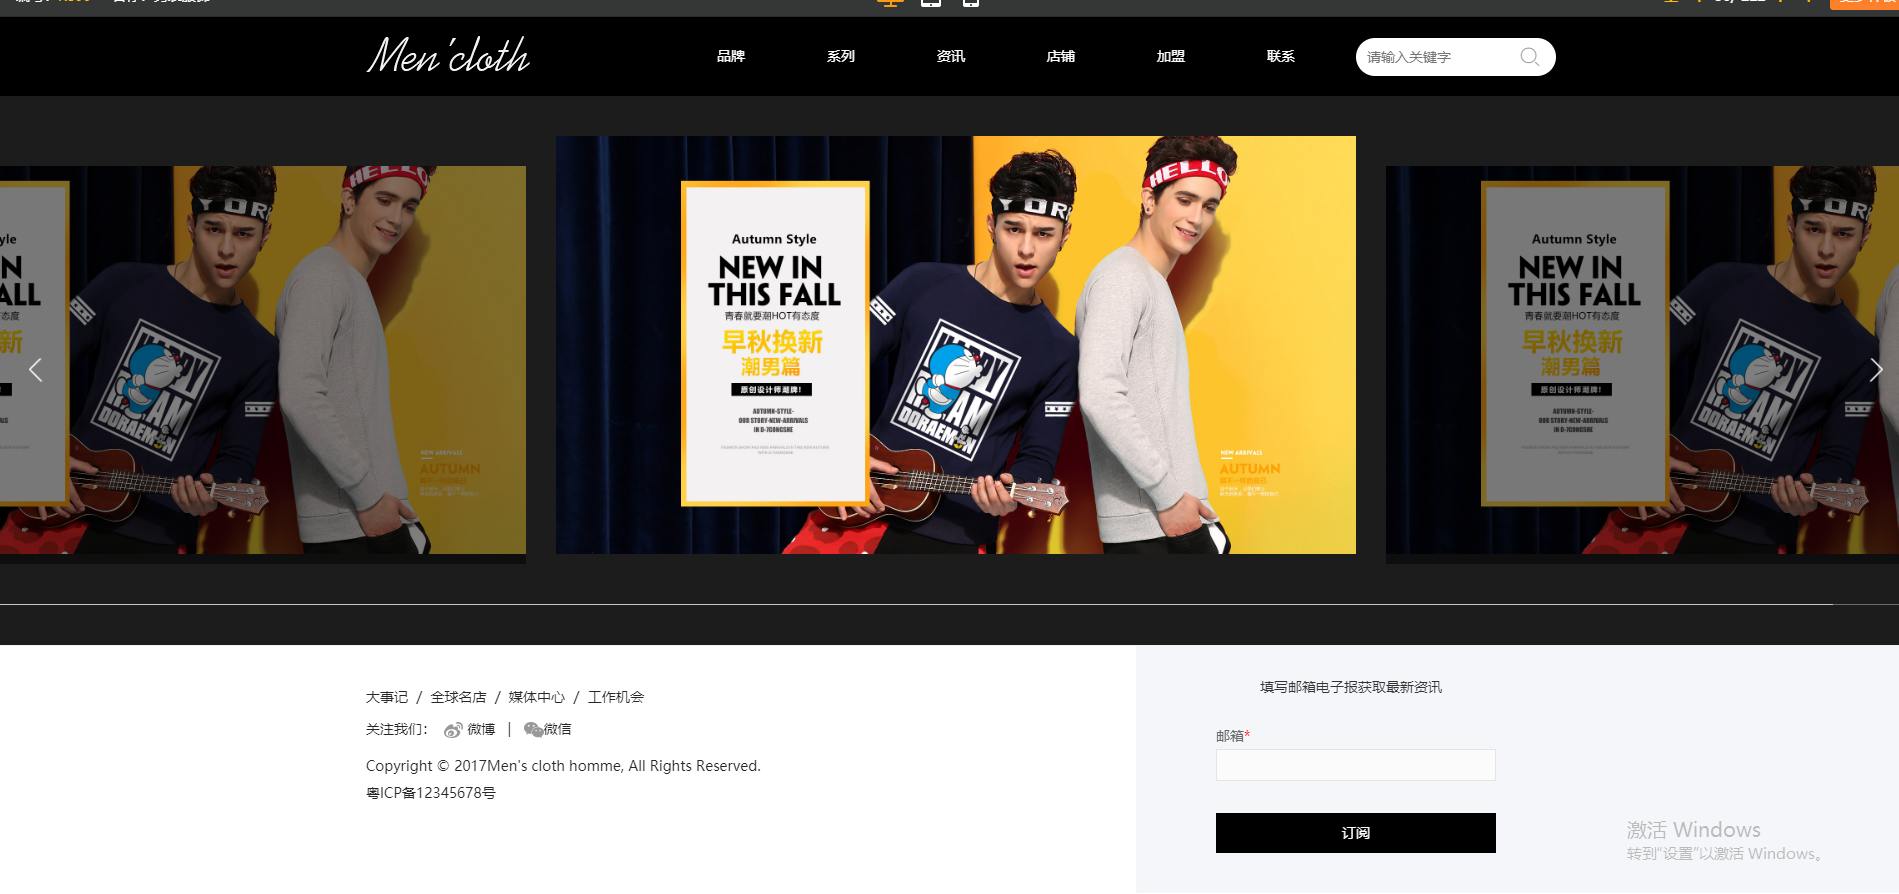Click the search magnifier icon

pos(1529,57)
